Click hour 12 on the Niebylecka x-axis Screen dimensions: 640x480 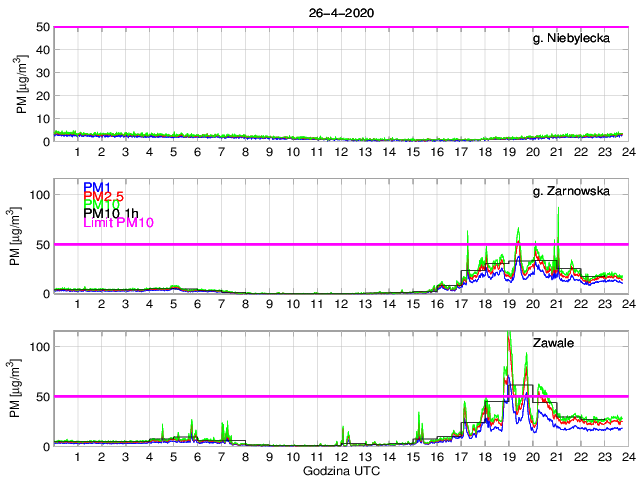coord(340,152)
